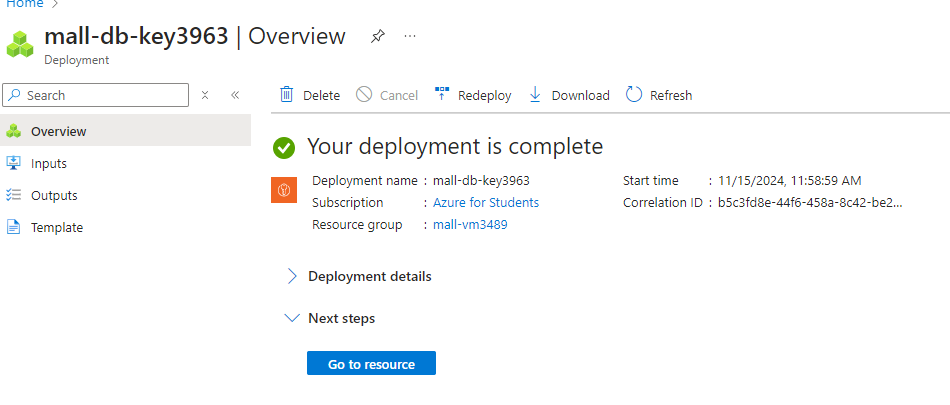This screenshot has width=950, height=405.
Task: Click the Outputs checklist sidebar icon
Action: coord(13,195)
